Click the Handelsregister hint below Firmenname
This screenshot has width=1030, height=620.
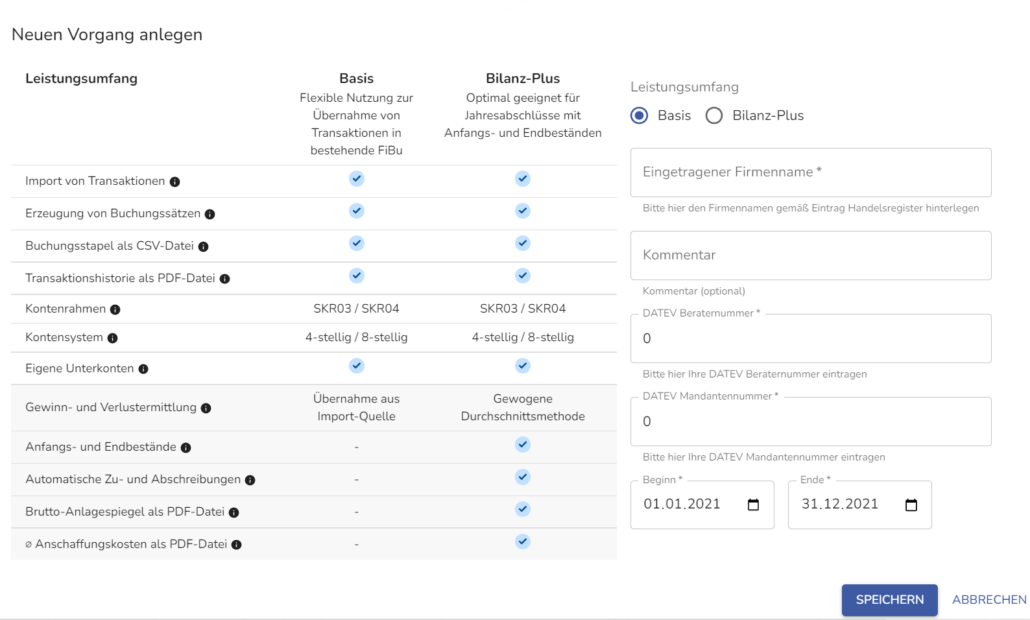coord(811,208)
